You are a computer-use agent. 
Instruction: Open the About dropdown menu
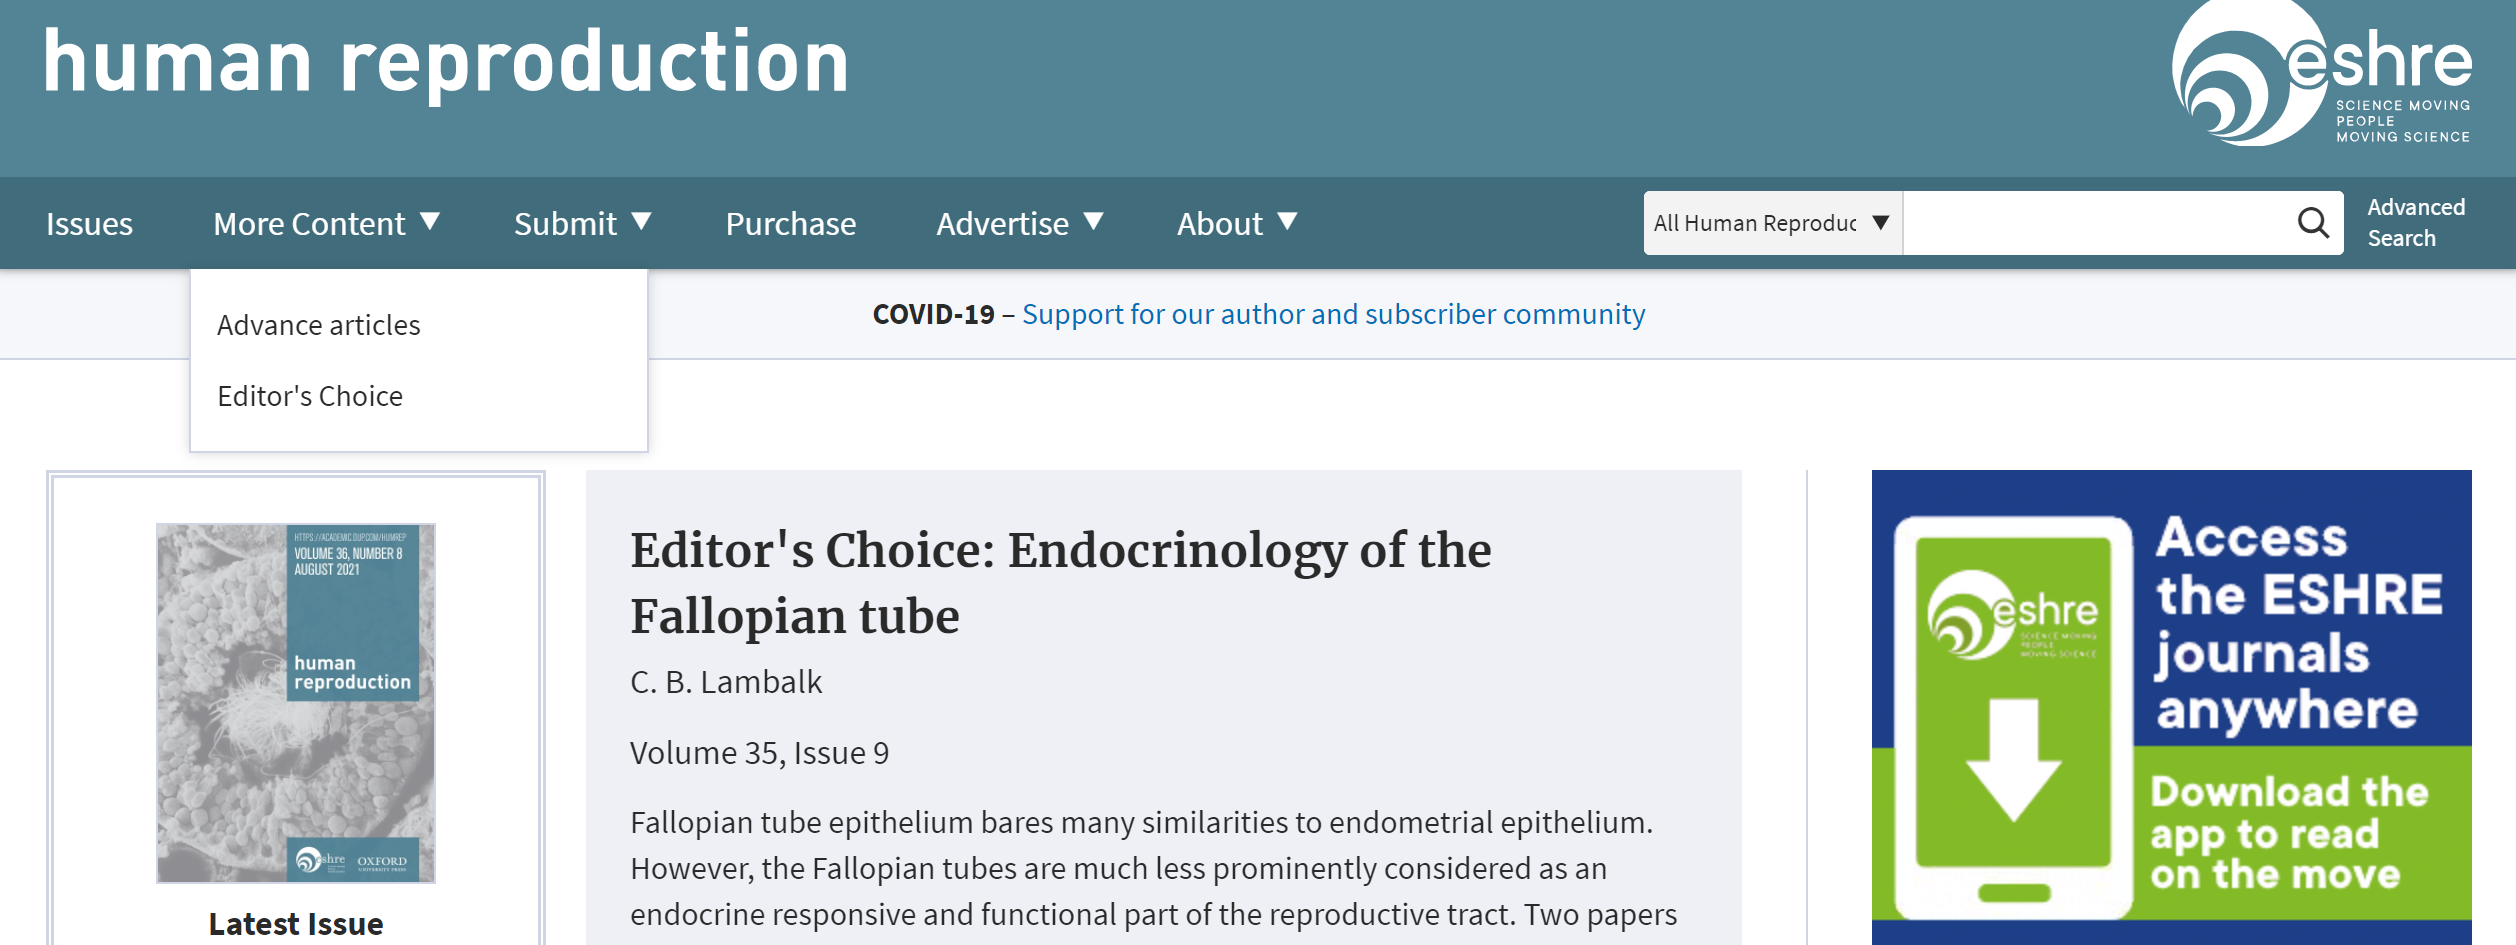point(1237,223)
